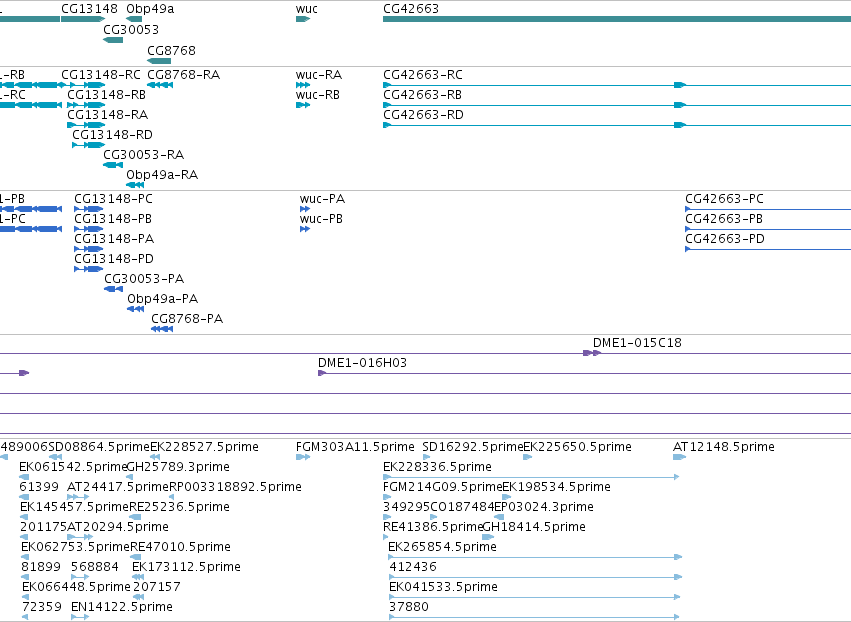Select the EK041533.5prime EST label

[443, 588]
